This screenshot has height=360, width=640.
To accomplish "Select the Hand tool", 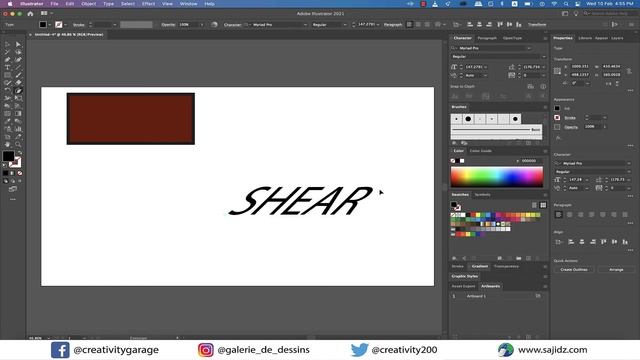I will point(7,144).
